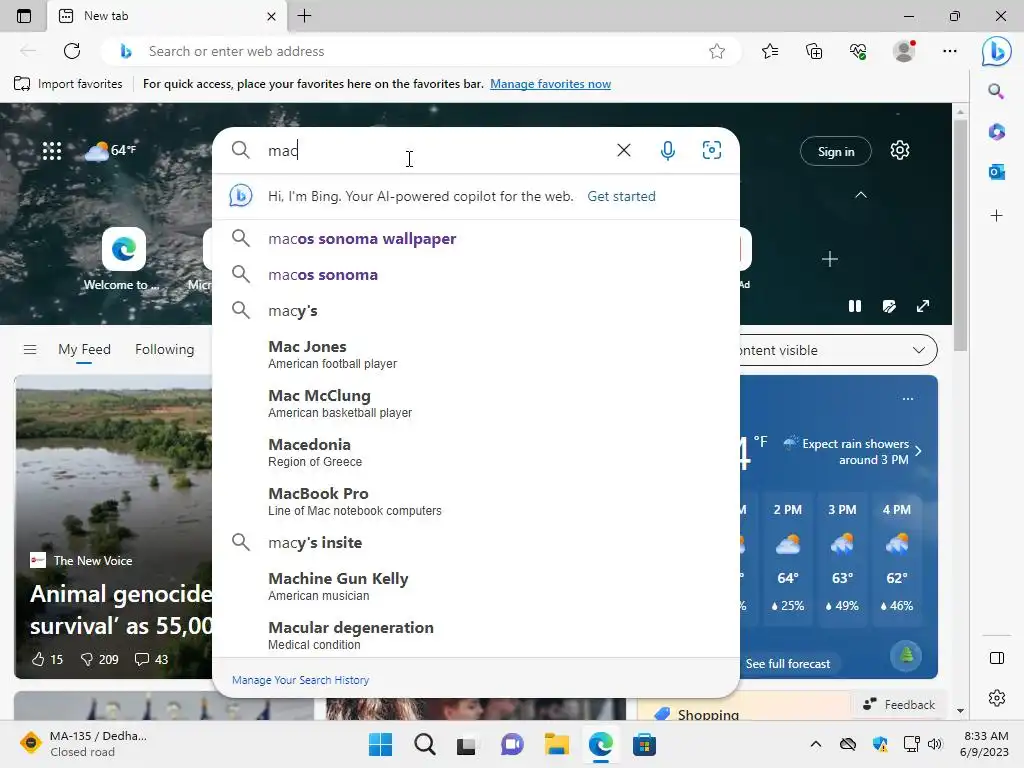Collapse the quick links section chevron

click(861, 195)
